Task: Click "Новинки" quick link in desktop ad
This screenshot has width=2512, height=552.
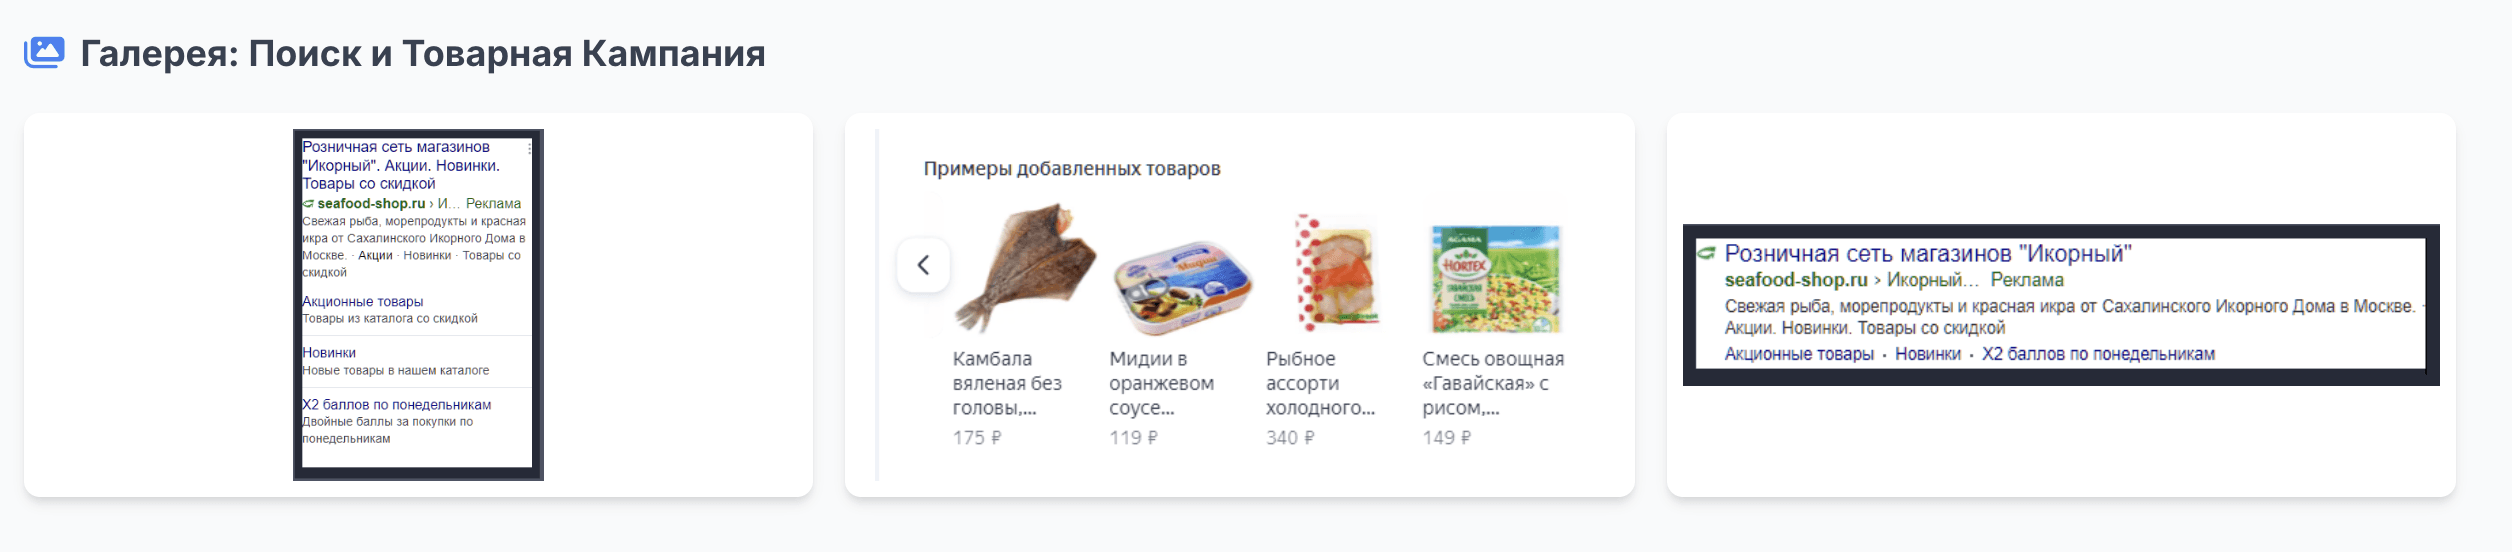Action: coord(1927,354)
